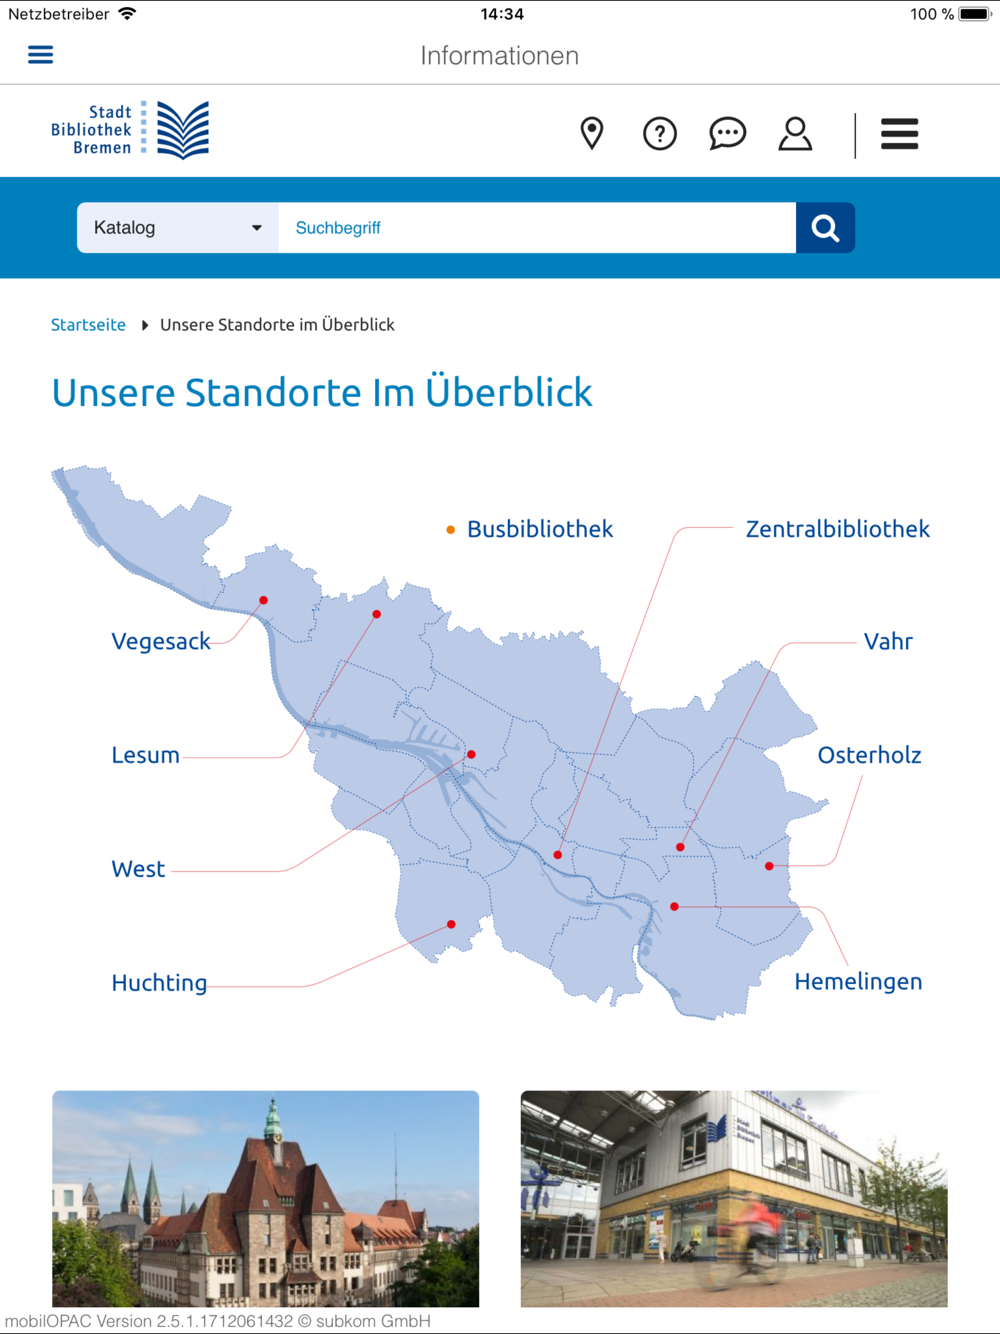This screenshot has width=1000, height=1334.
Task: Click the red map dot linked to Zentralbibliothek
Action: 558,855
